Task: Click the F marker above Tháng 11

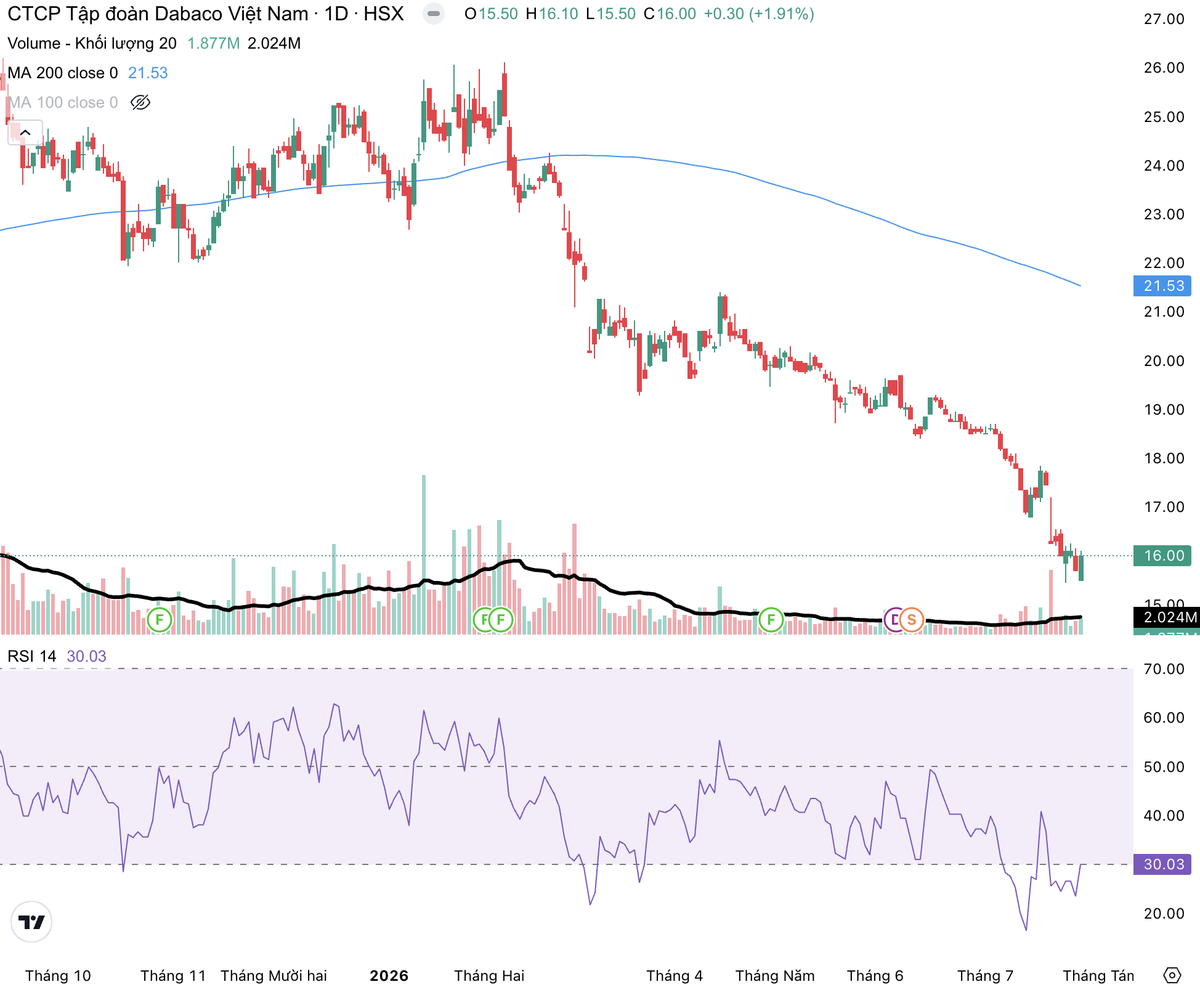Action: (158, 620)
